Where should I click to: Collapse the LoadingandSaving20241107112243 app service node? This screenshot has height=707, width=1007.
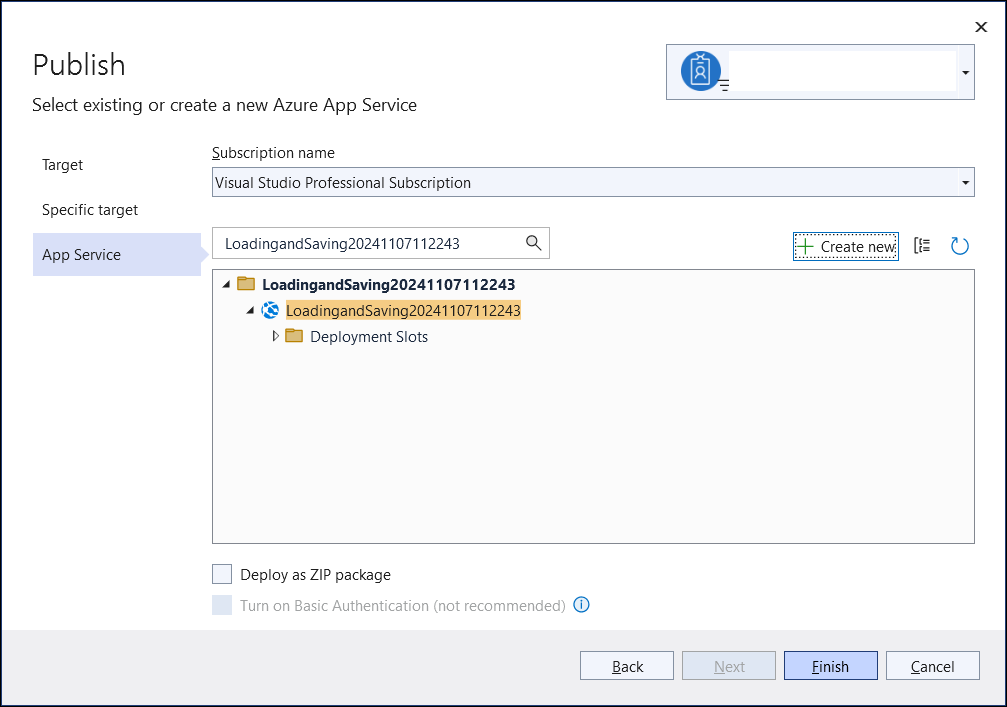(250, 310)
